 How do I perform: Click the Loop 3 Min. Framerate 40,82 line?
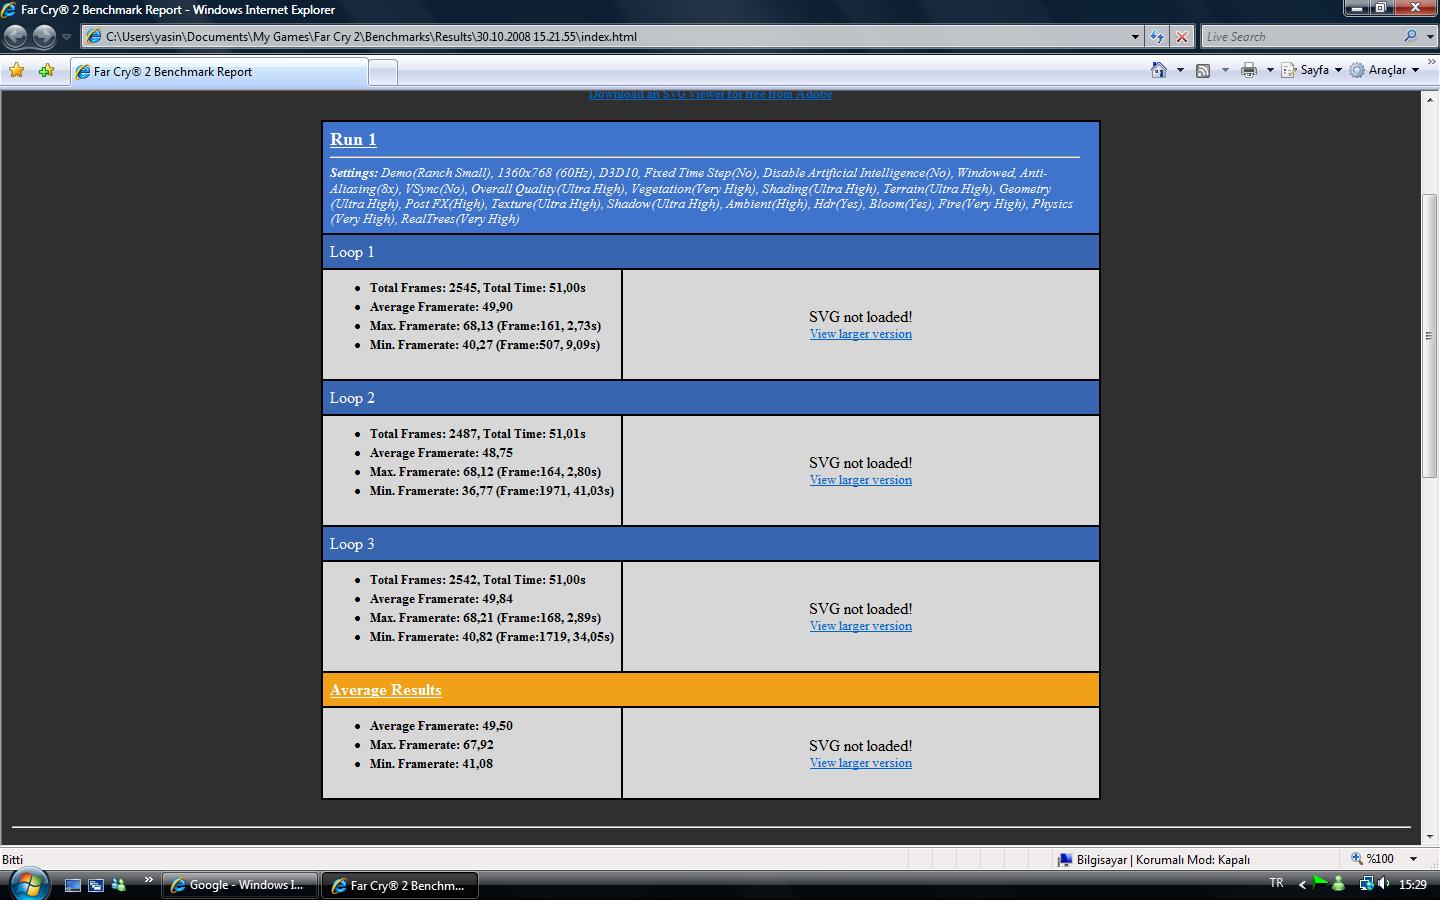[x=491, y=637]
